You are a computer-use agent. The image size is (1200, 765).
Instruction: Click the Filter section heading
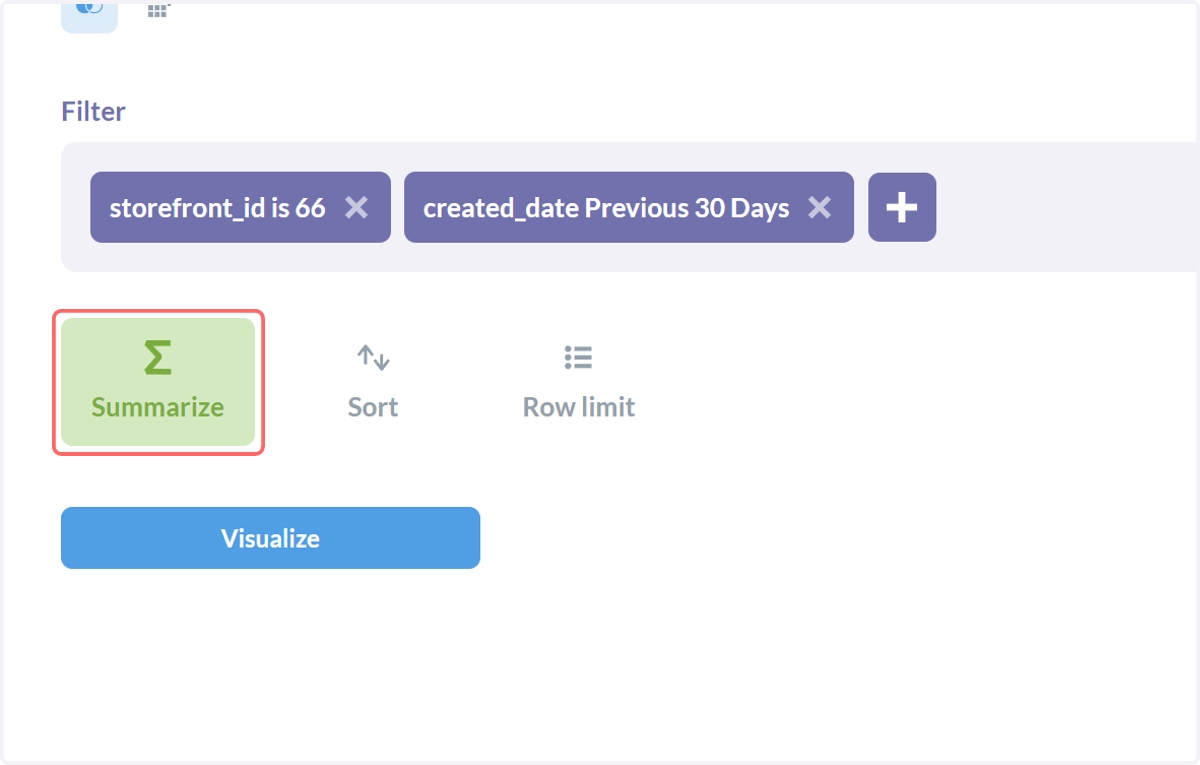[93, 111]
